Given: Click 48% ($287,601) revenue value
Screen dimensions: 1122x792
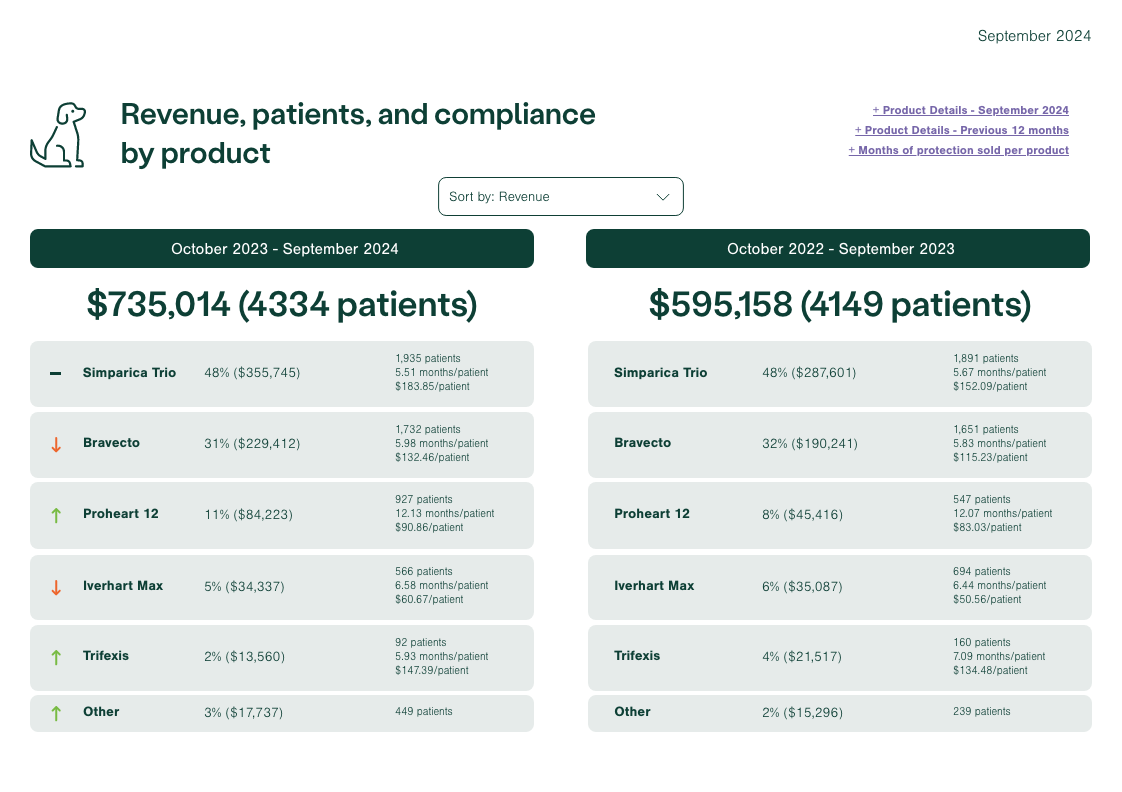Looking at the screenshot, I should 809,373.
